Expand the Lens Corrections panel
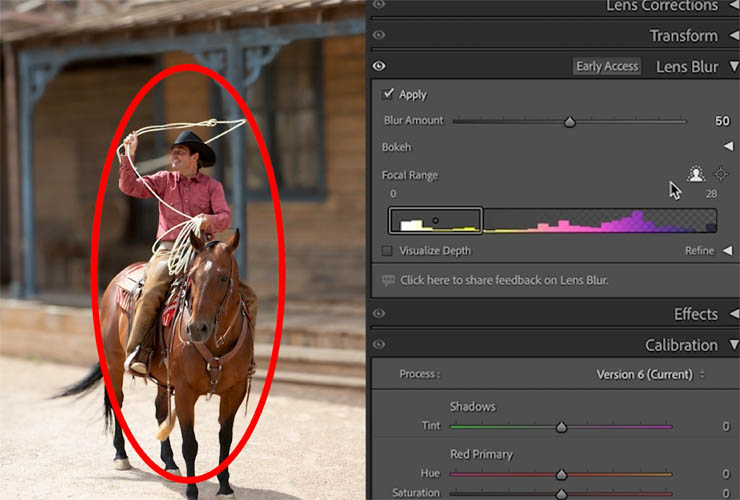 point(734,5)
